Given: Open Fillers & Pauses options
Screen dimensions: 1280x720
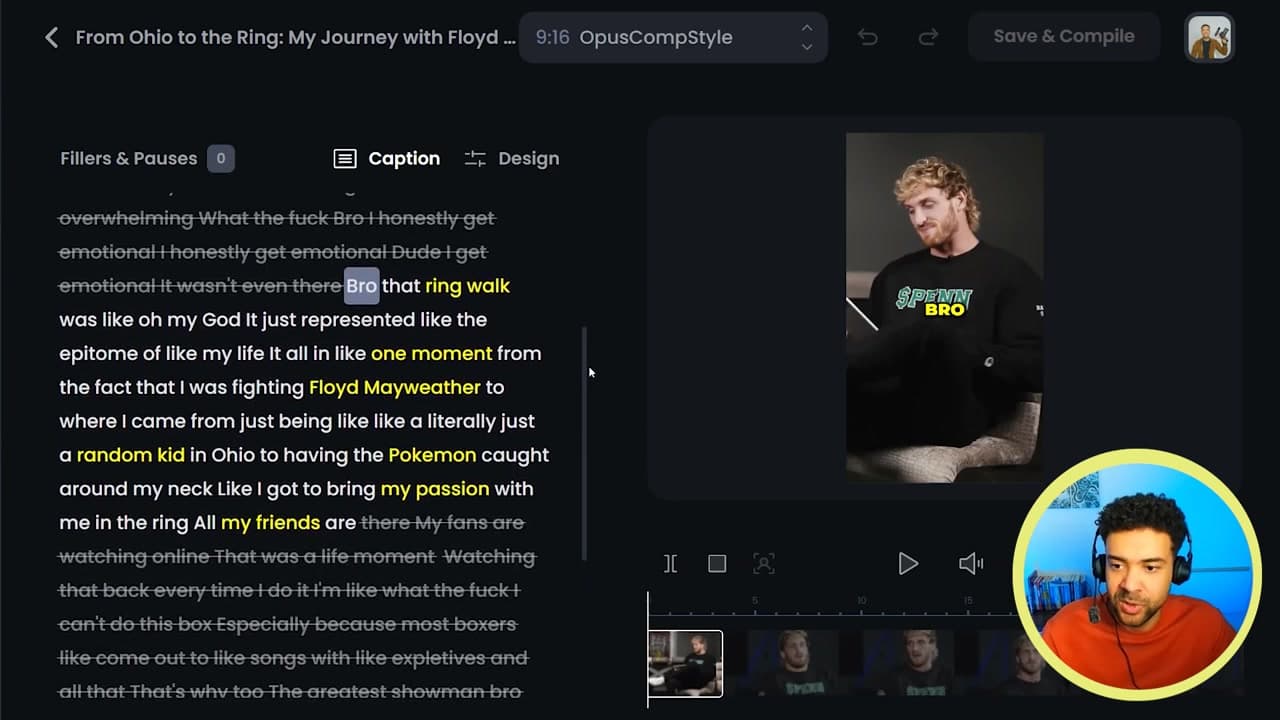Looking at the screenshot, I should 147,158.
